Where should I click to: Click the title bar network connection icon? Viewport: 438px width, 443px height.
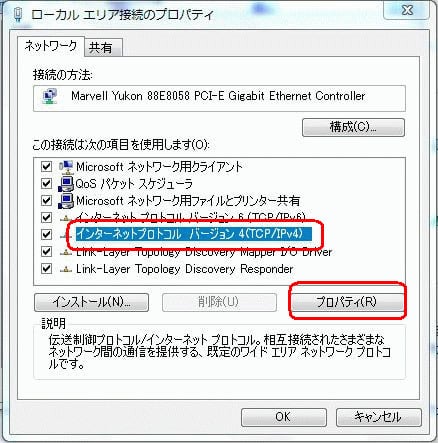tap(18, 15)
